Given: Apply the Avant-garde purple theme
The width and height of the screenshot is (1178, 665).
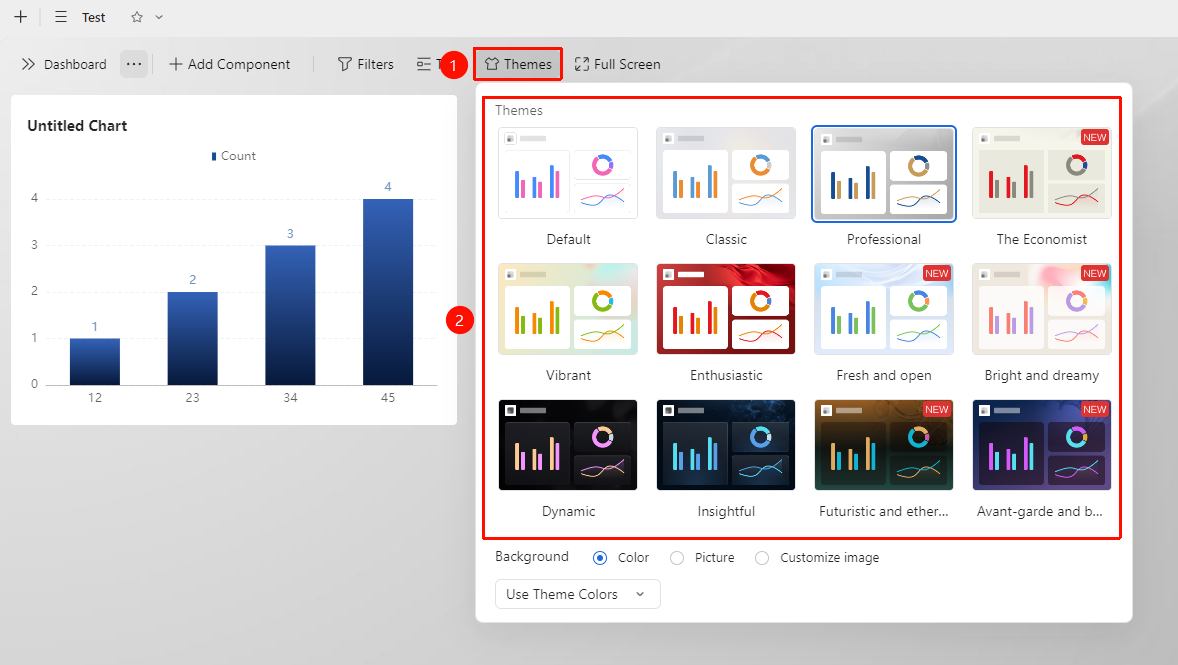Looking at the screenshot, I should 1041,445.
